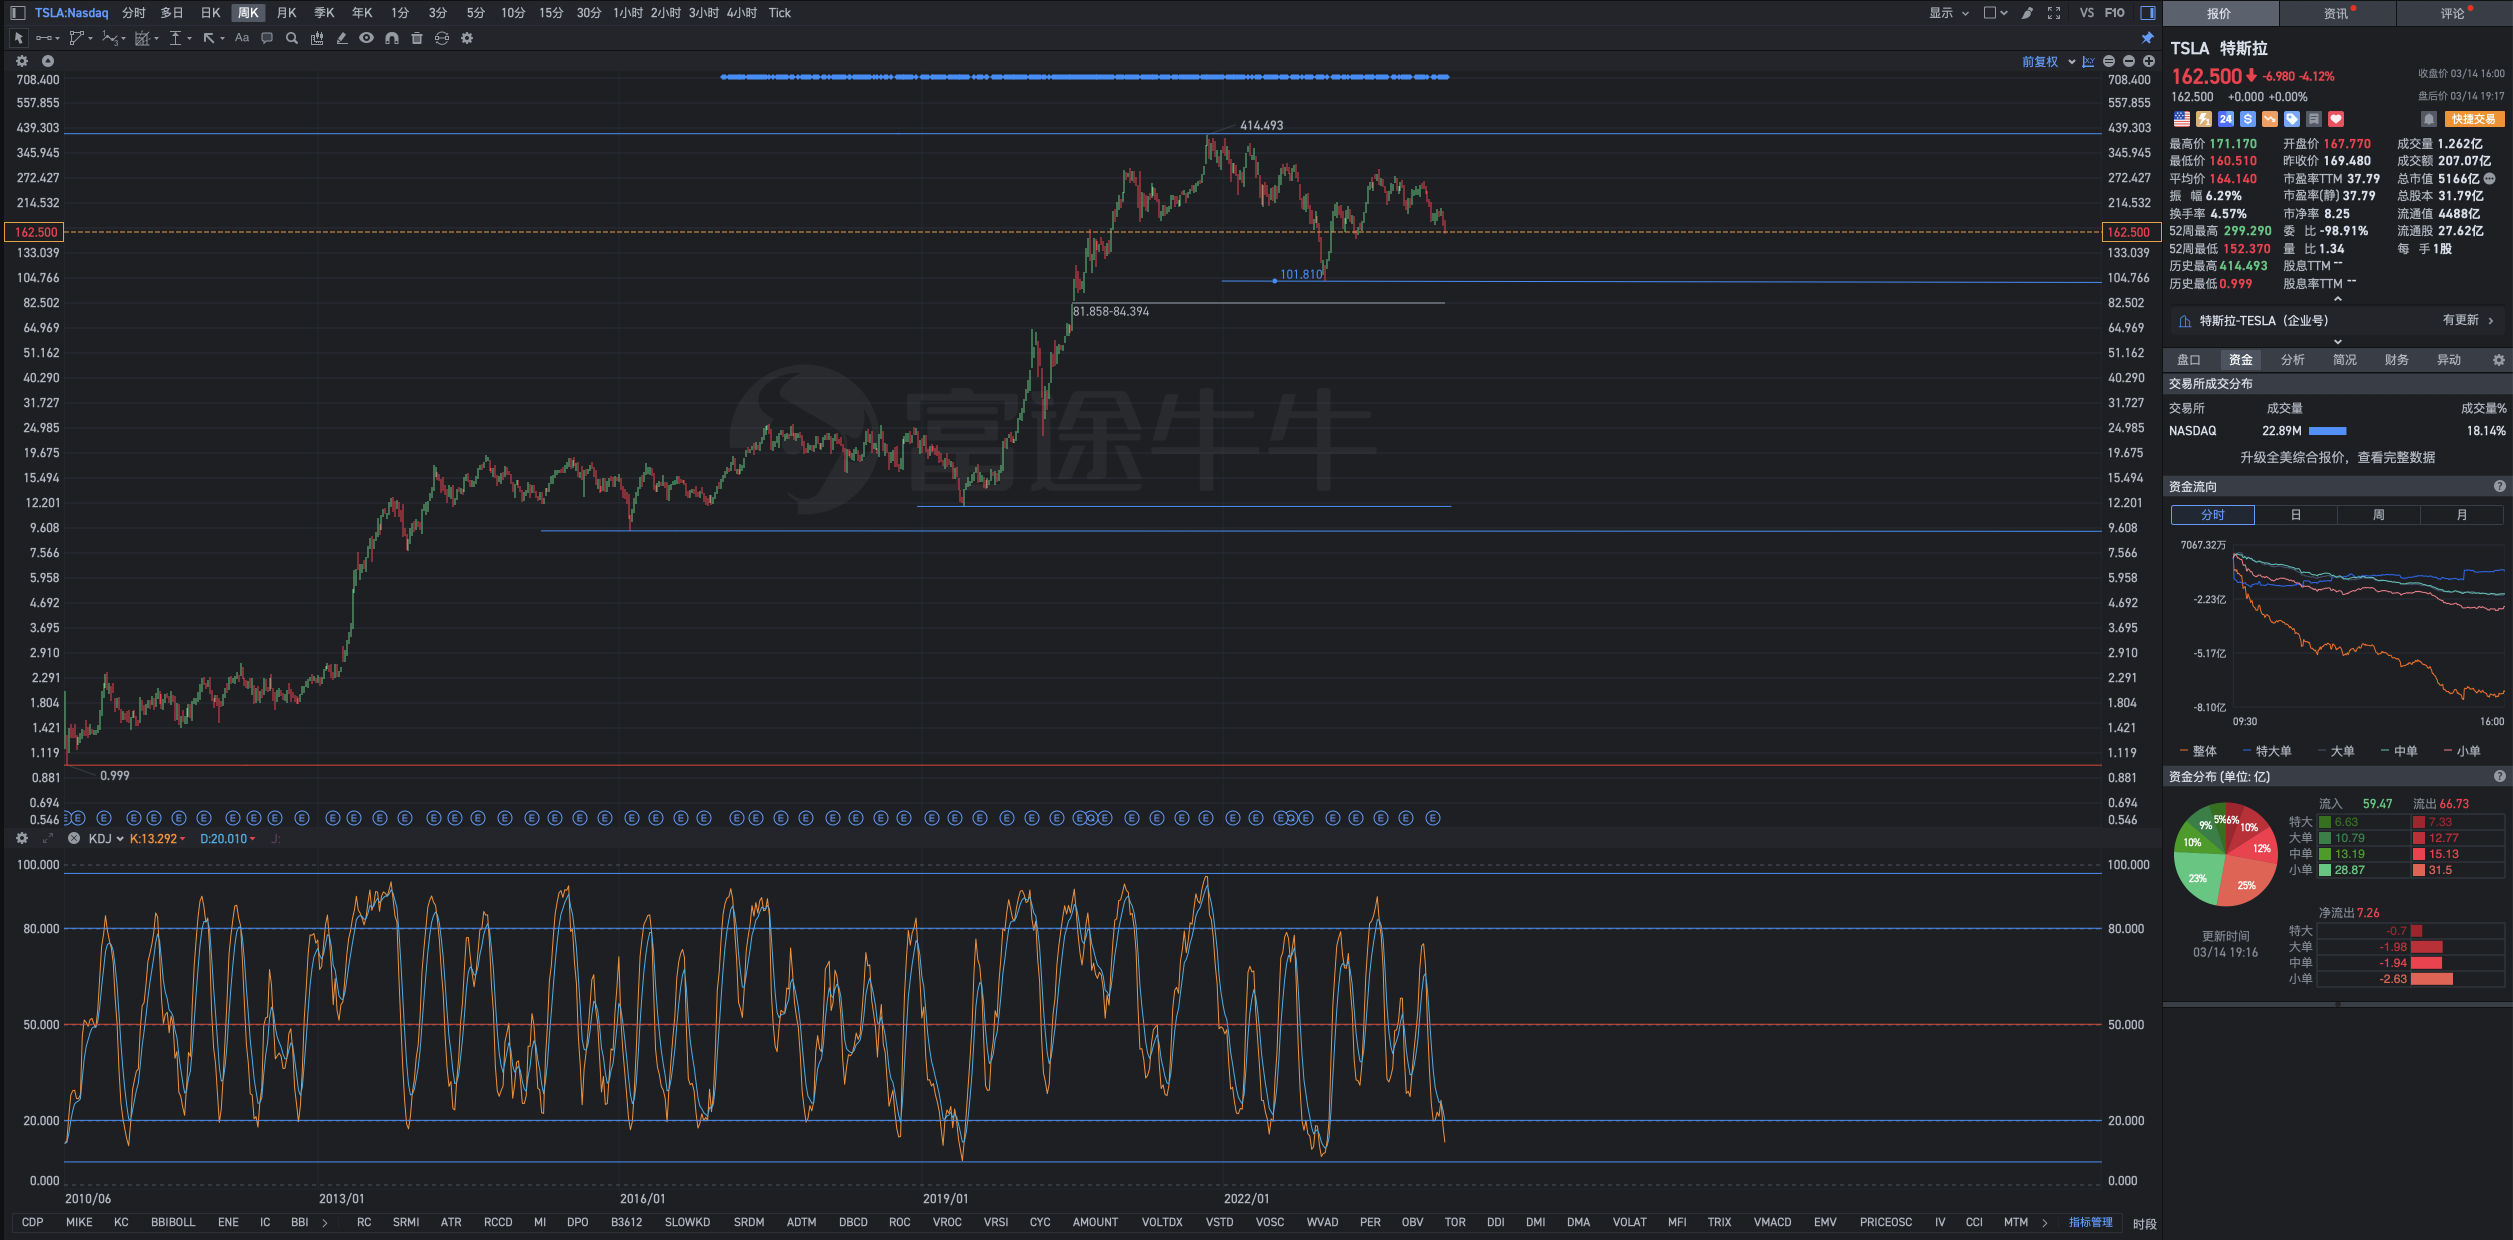
Task: Enable the magnet snap mode
Action: [392, 38]
